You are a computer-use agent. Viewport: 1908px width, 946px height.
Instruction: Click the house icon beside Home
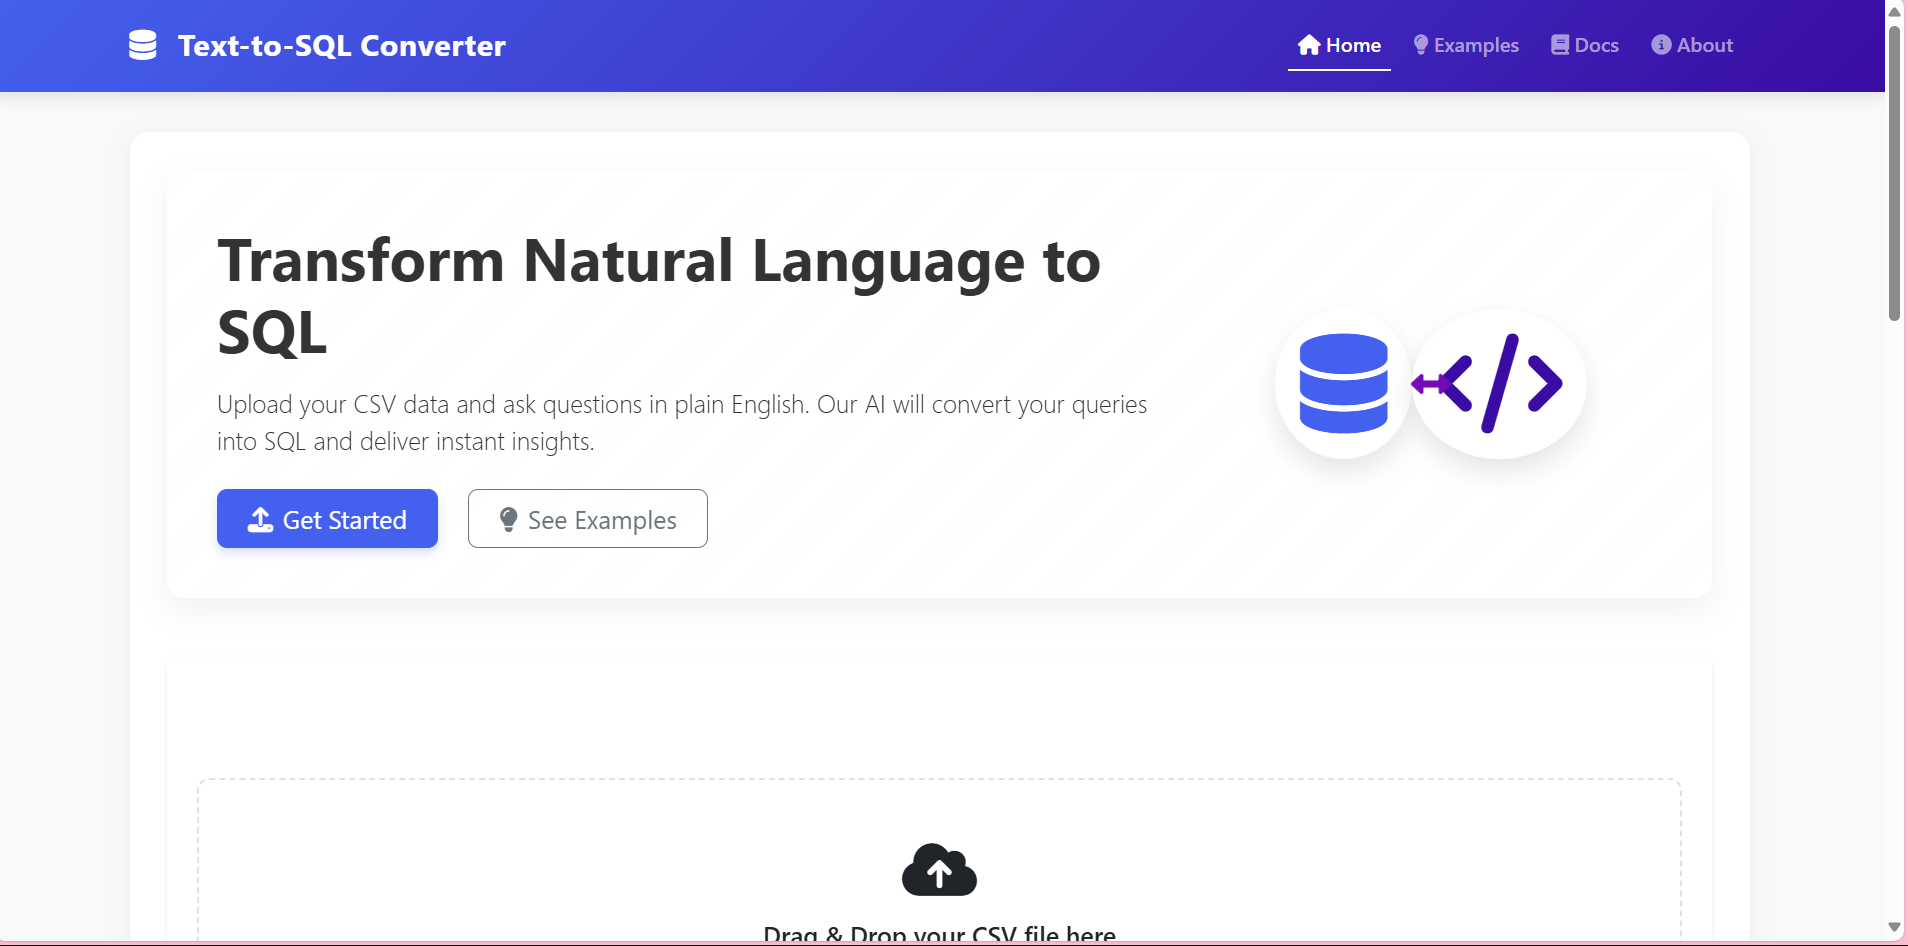point(1309,45)
